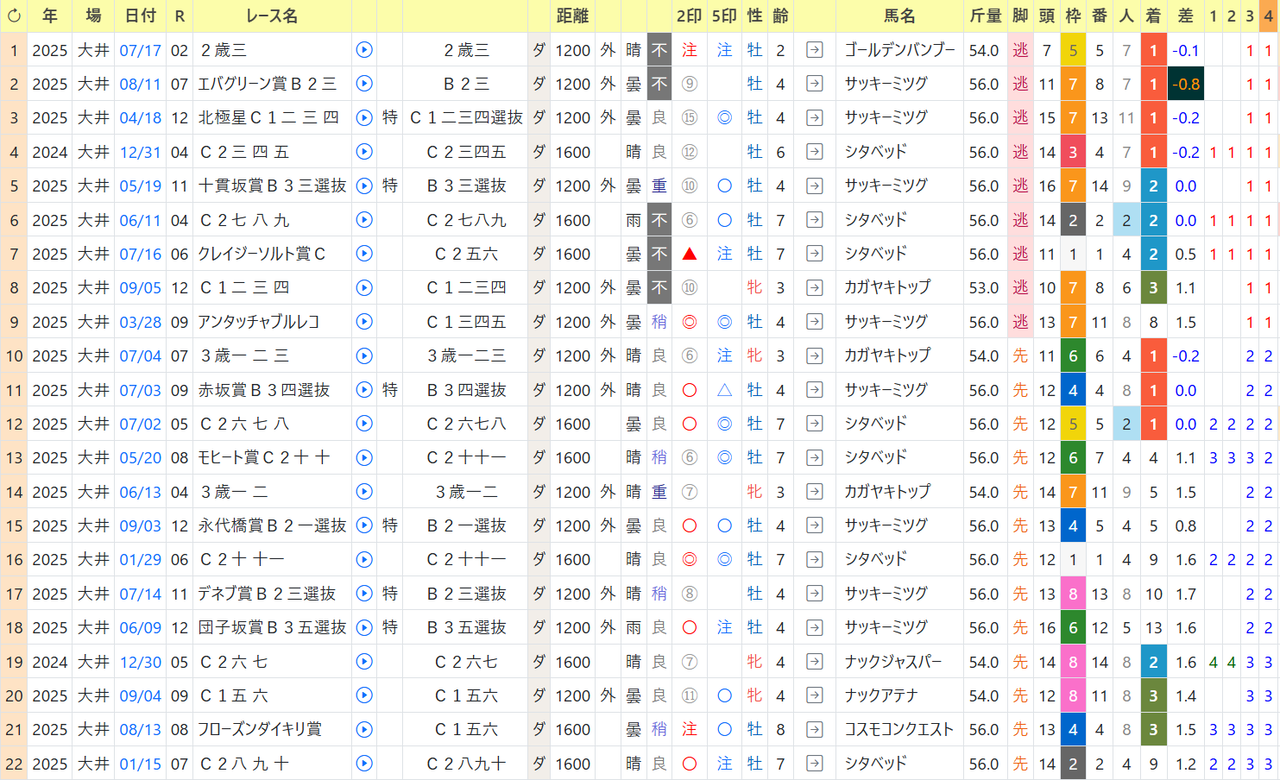Sort by the 5印 column header
1280x780 pixels.
coord(724,16)
